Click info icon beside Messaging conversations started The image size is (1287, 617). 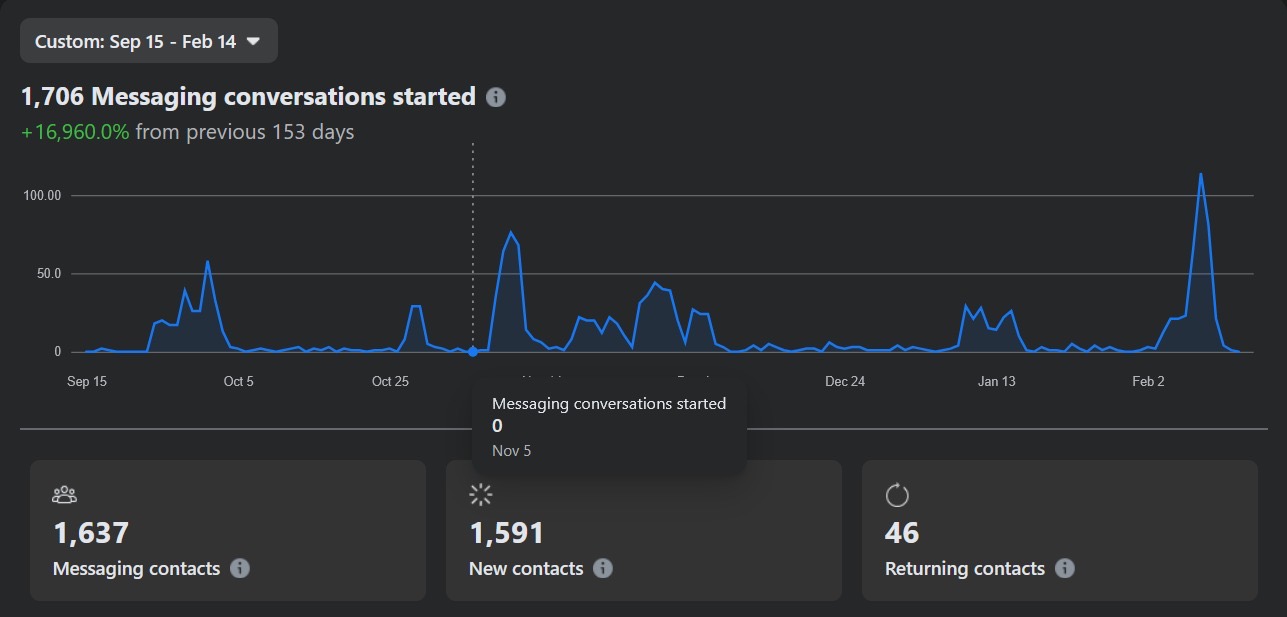tap(496, 97)
